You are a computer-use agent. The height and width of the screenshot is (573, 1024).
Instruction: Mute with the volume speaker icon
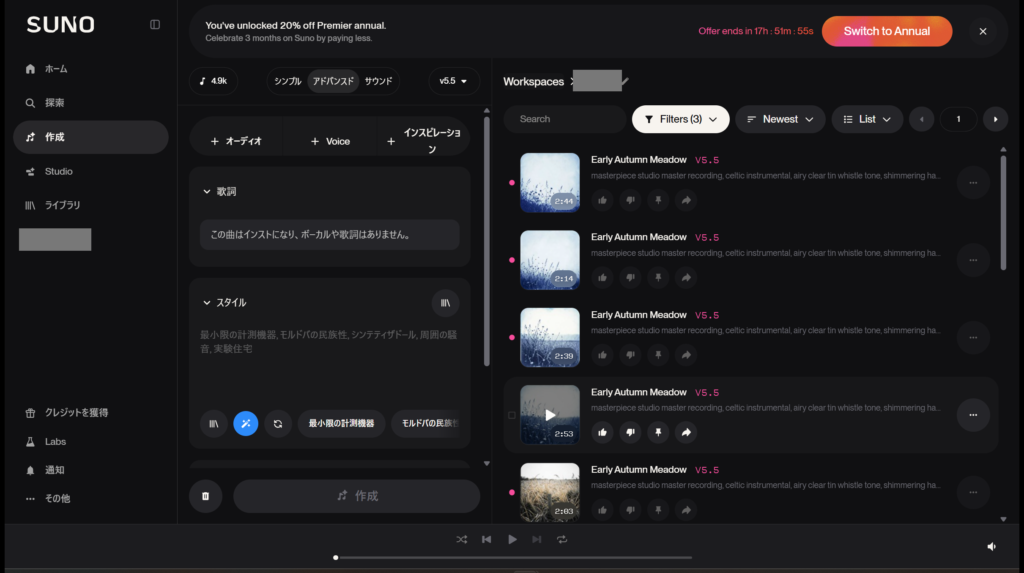991,547
